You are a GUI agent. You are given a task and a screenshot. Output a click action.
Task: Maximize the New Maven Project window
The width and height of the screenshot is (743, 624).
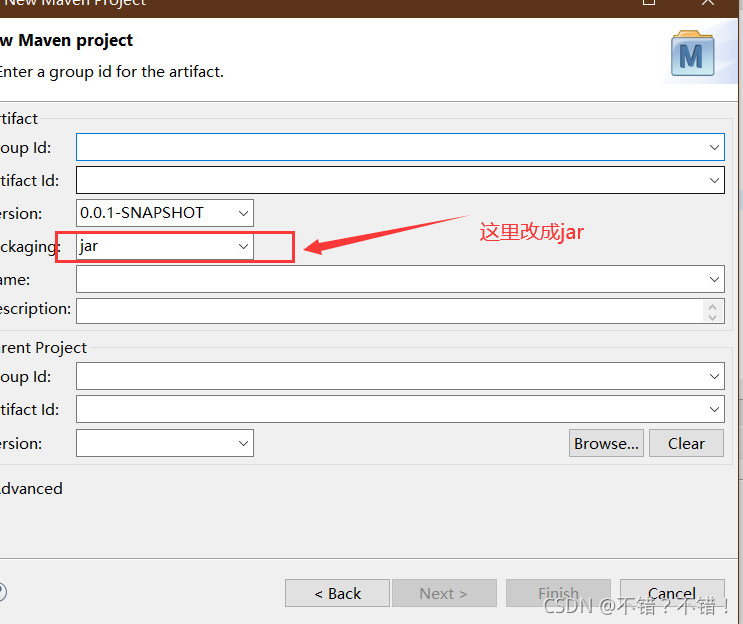(649, 2)
